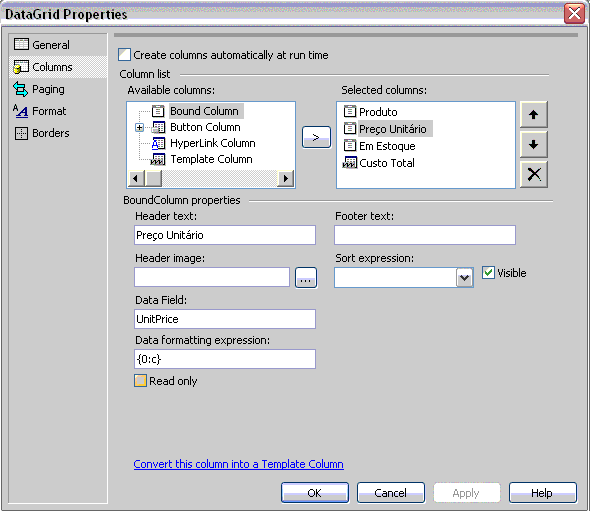
Task: Confirm the dialog with OK
Action: coord(315,493)
